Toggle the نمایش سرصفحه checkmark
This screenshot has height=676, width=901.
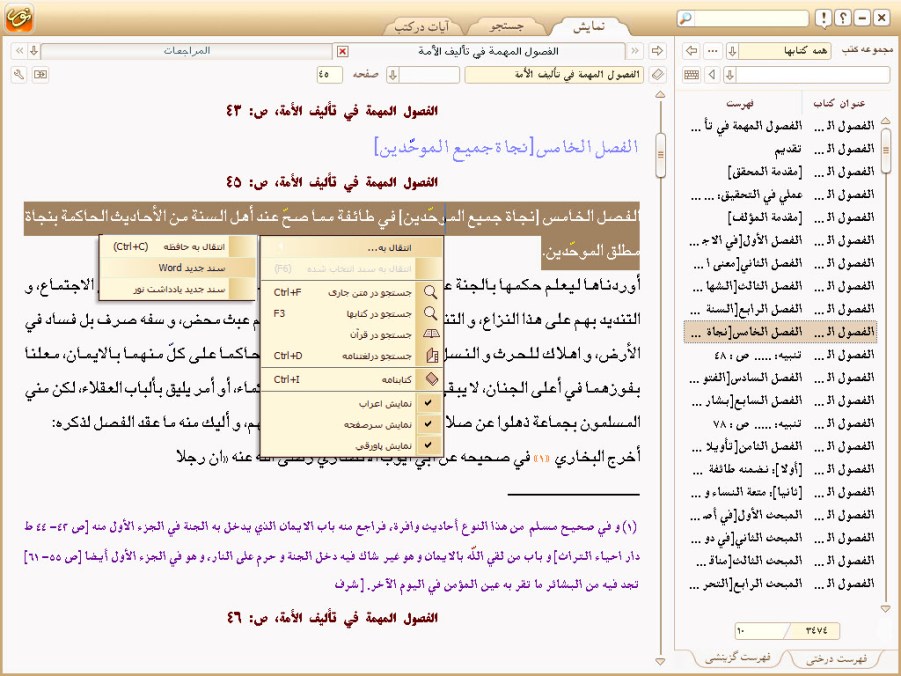click(x=428, y=424)
